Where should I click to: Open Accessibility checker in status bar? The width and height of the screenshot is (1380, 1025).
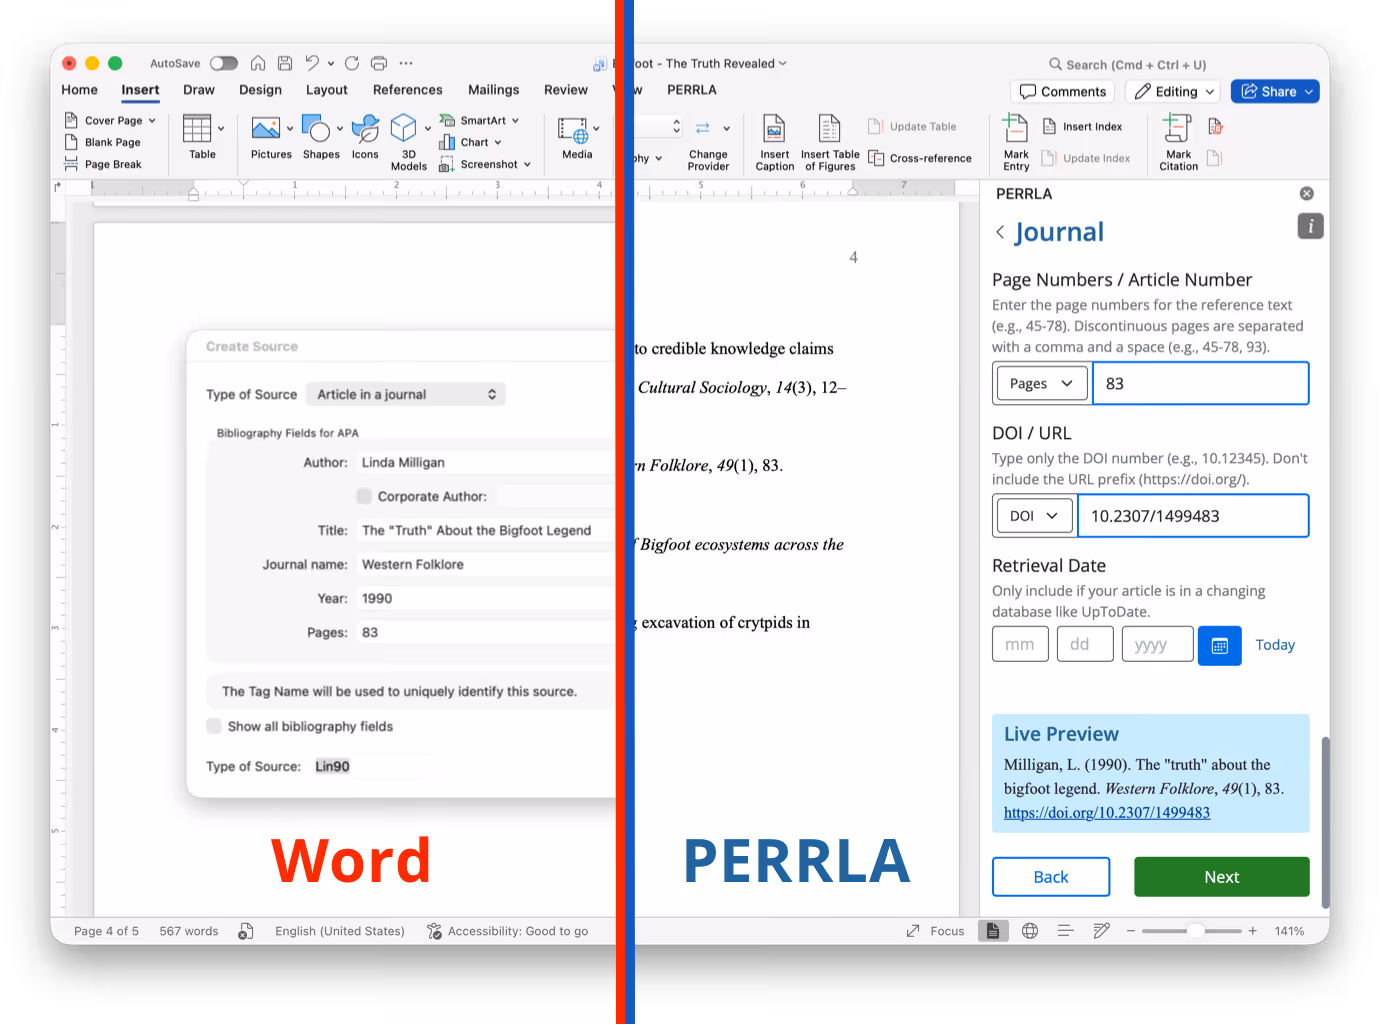tap(507, 931)
